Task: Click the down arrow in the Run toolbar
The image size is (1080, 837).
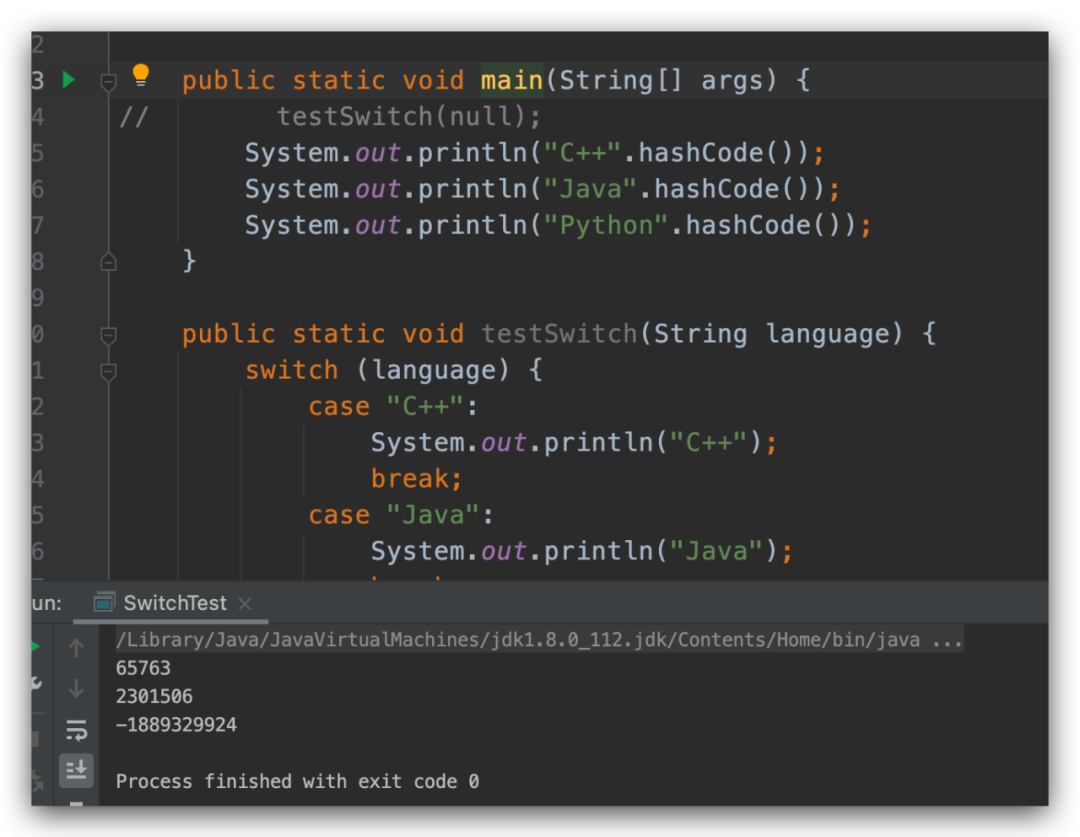Action: click(77, 688)
